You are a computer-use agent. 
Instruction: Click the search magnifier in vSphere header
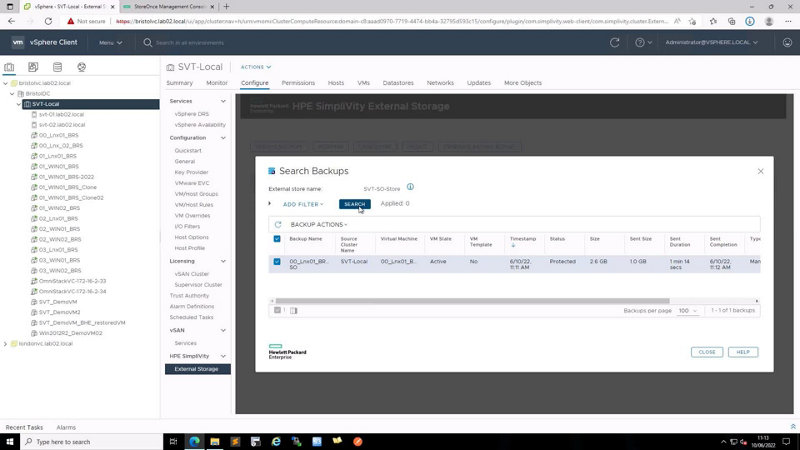(147, 43)
